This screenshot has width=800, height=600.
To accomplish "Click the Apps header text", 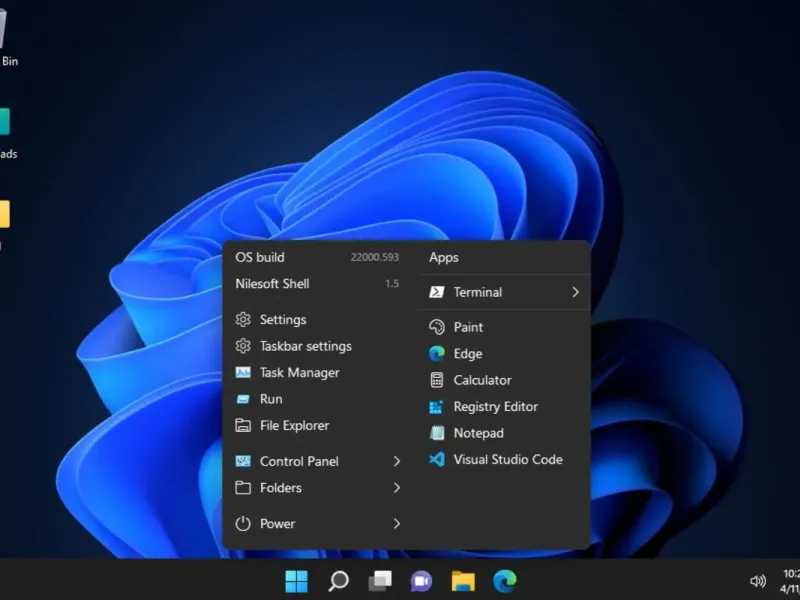I will (x=444, y=258).
